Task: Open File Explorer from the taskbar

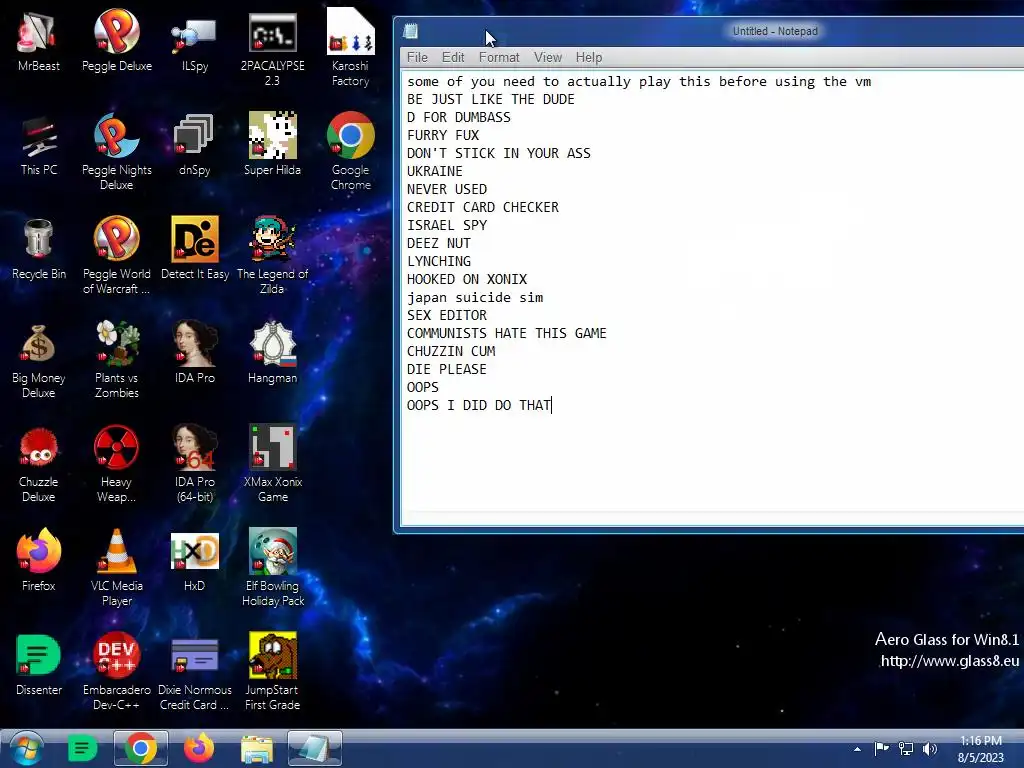Action: 257,748
